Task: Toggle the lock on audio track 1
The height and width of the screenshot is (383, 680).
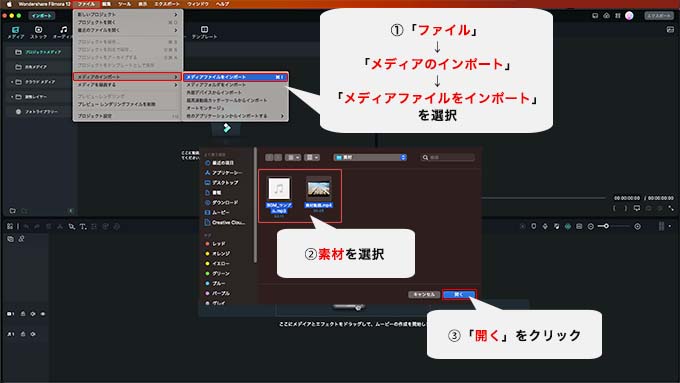Action: (23, 334)
